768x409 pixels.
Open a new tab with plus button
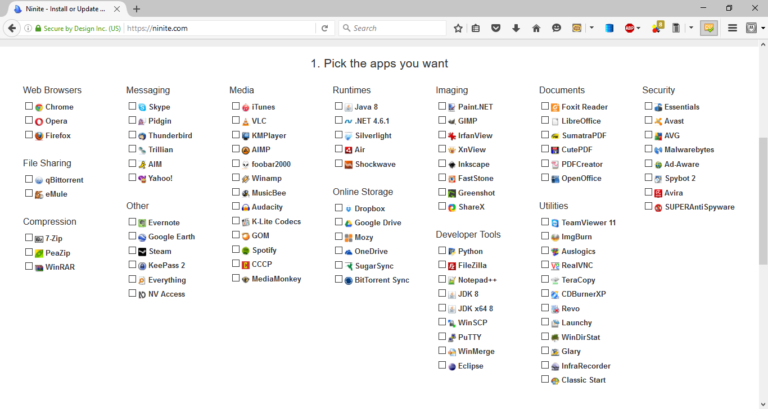click(137, 9)
